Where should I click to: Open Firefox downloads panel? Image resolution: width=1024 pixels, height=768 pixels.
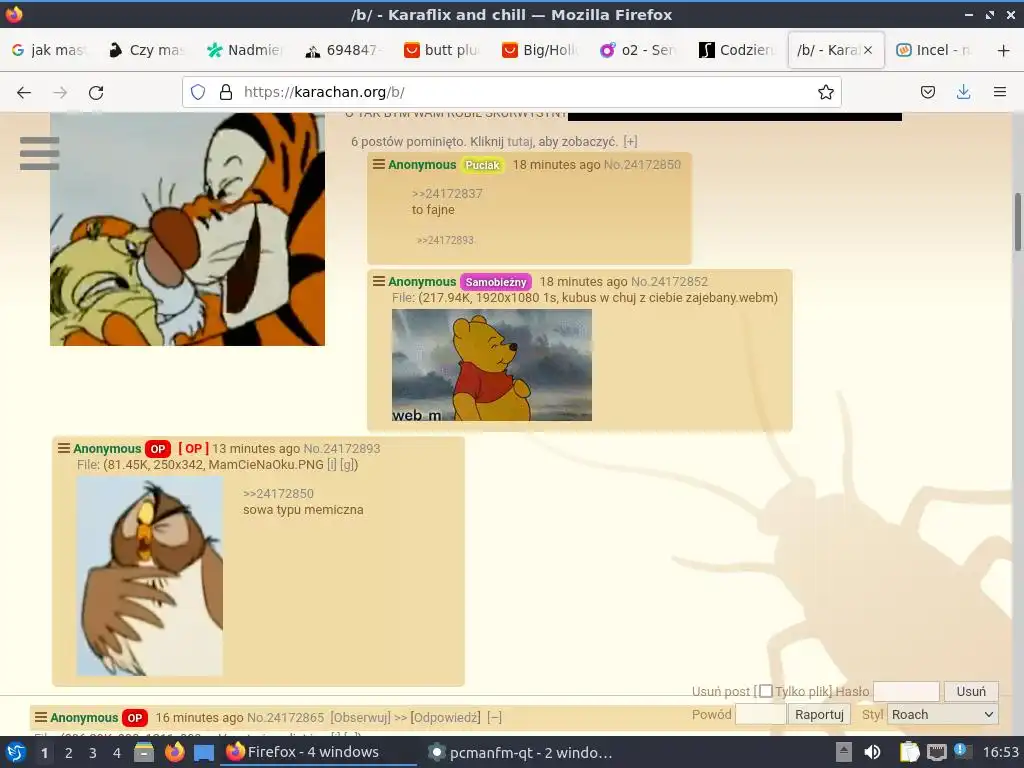pyautogui.click(x=963, y=92)
